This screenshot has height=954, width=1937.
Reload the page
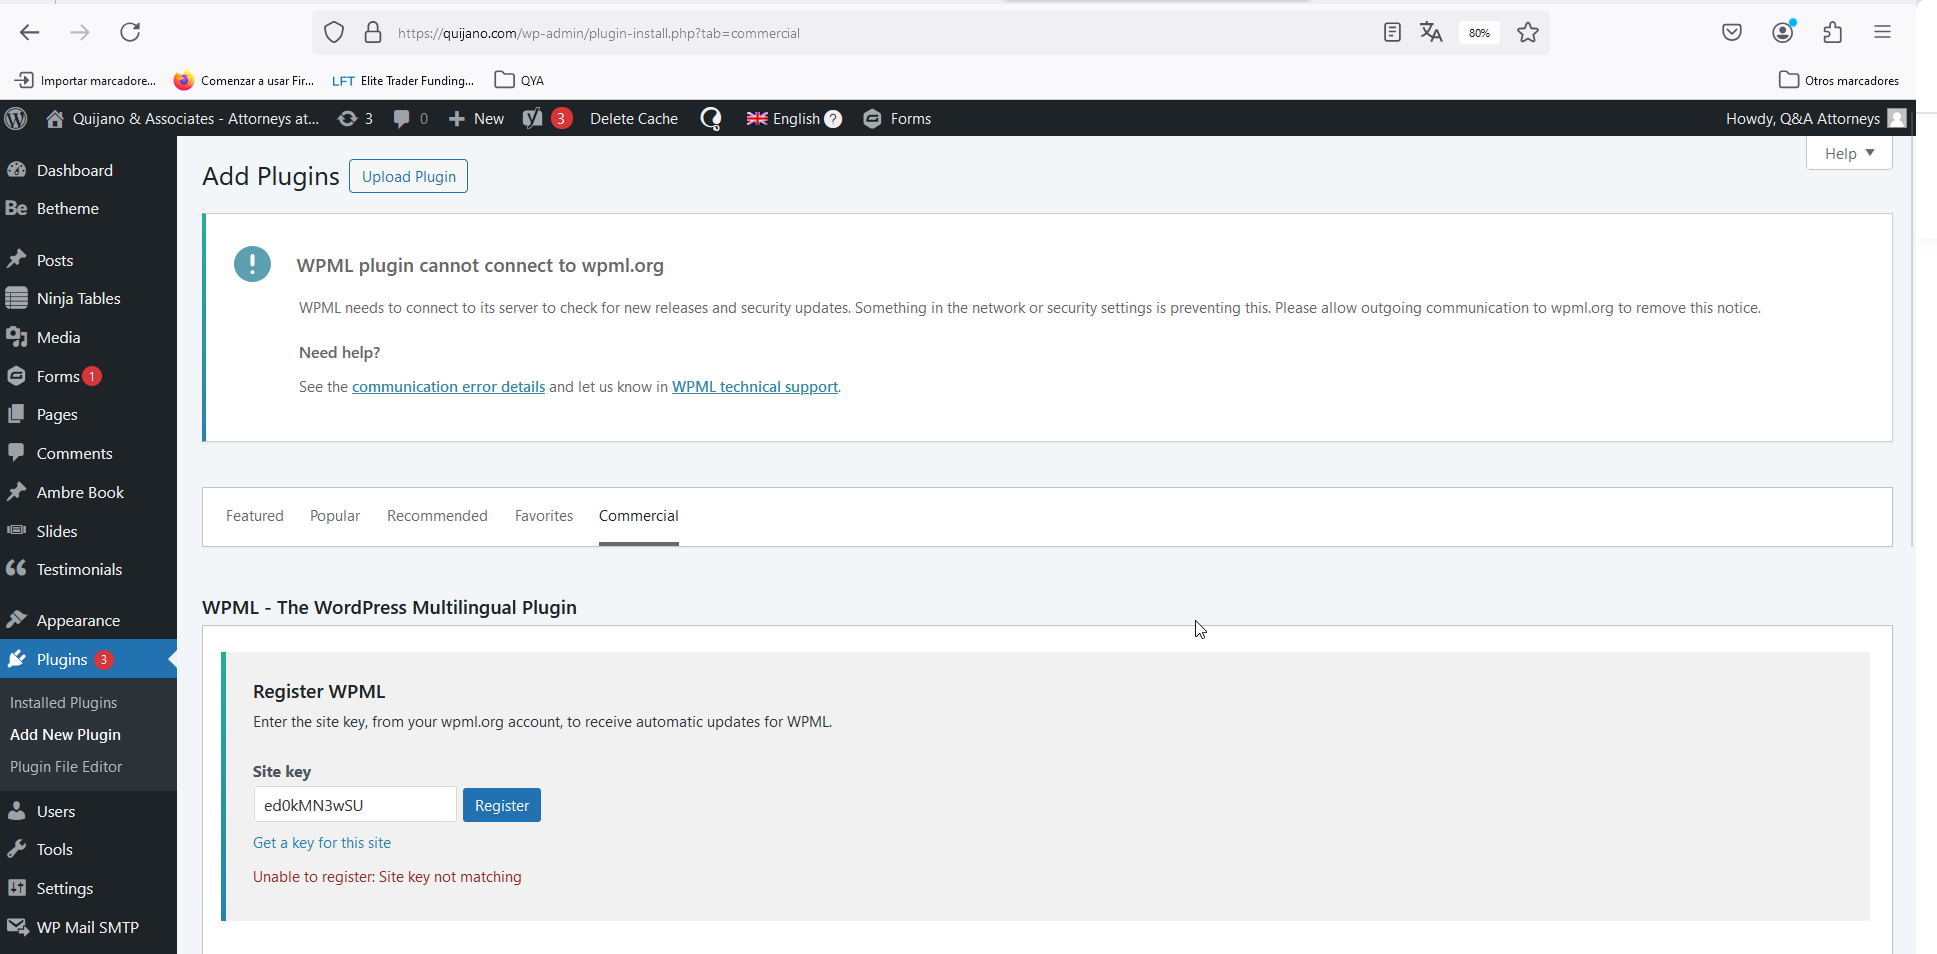[x=130, y=33]
